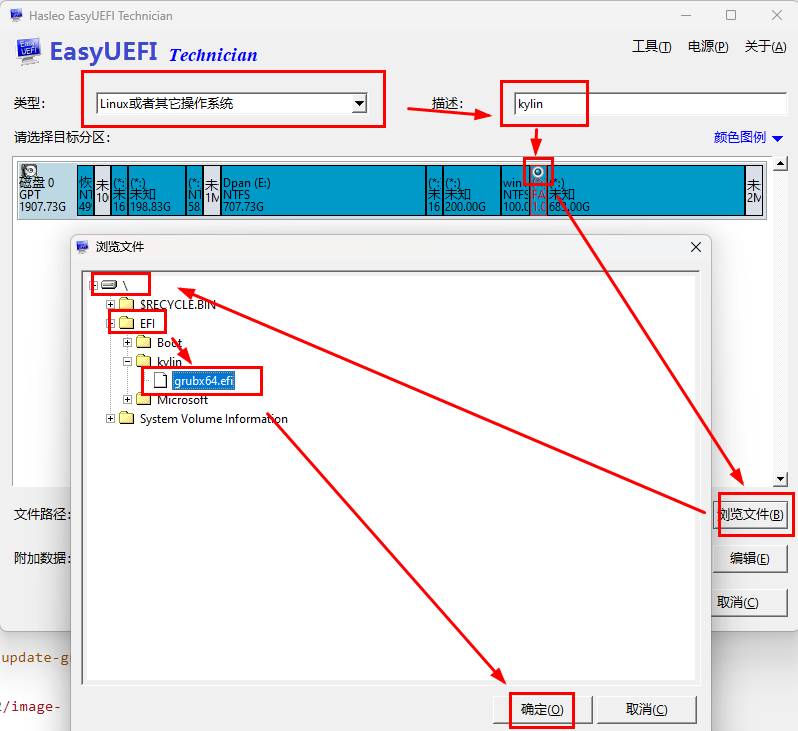The height and width of the screenshot is (731, 798).
Task: Expand the Microsoft folder node
Action: pyautogui.click(x=127, y=400)
